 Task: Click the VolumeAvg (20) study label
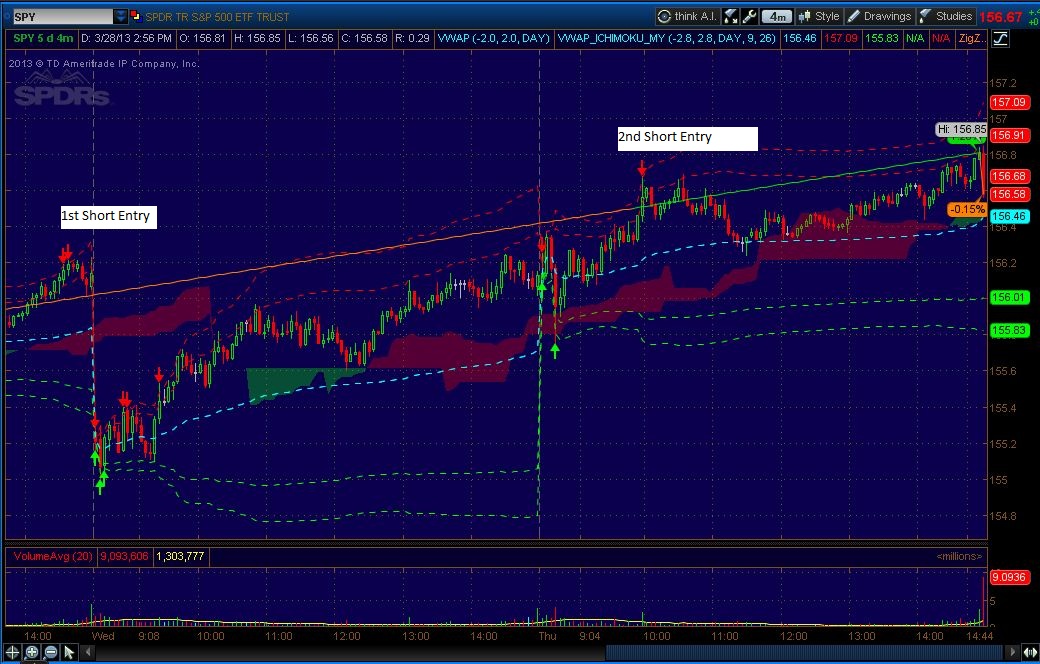coord(53,557)
